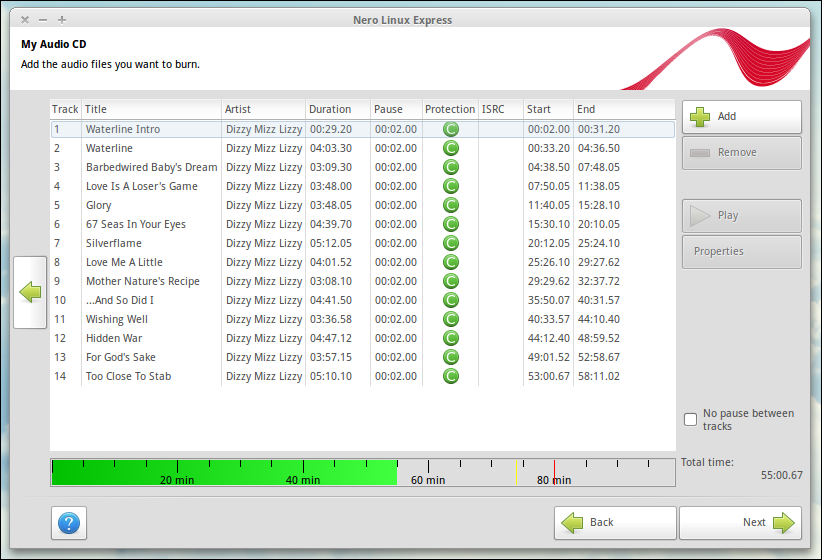Enable No pause between tracks checkbox

pos(690,419)
